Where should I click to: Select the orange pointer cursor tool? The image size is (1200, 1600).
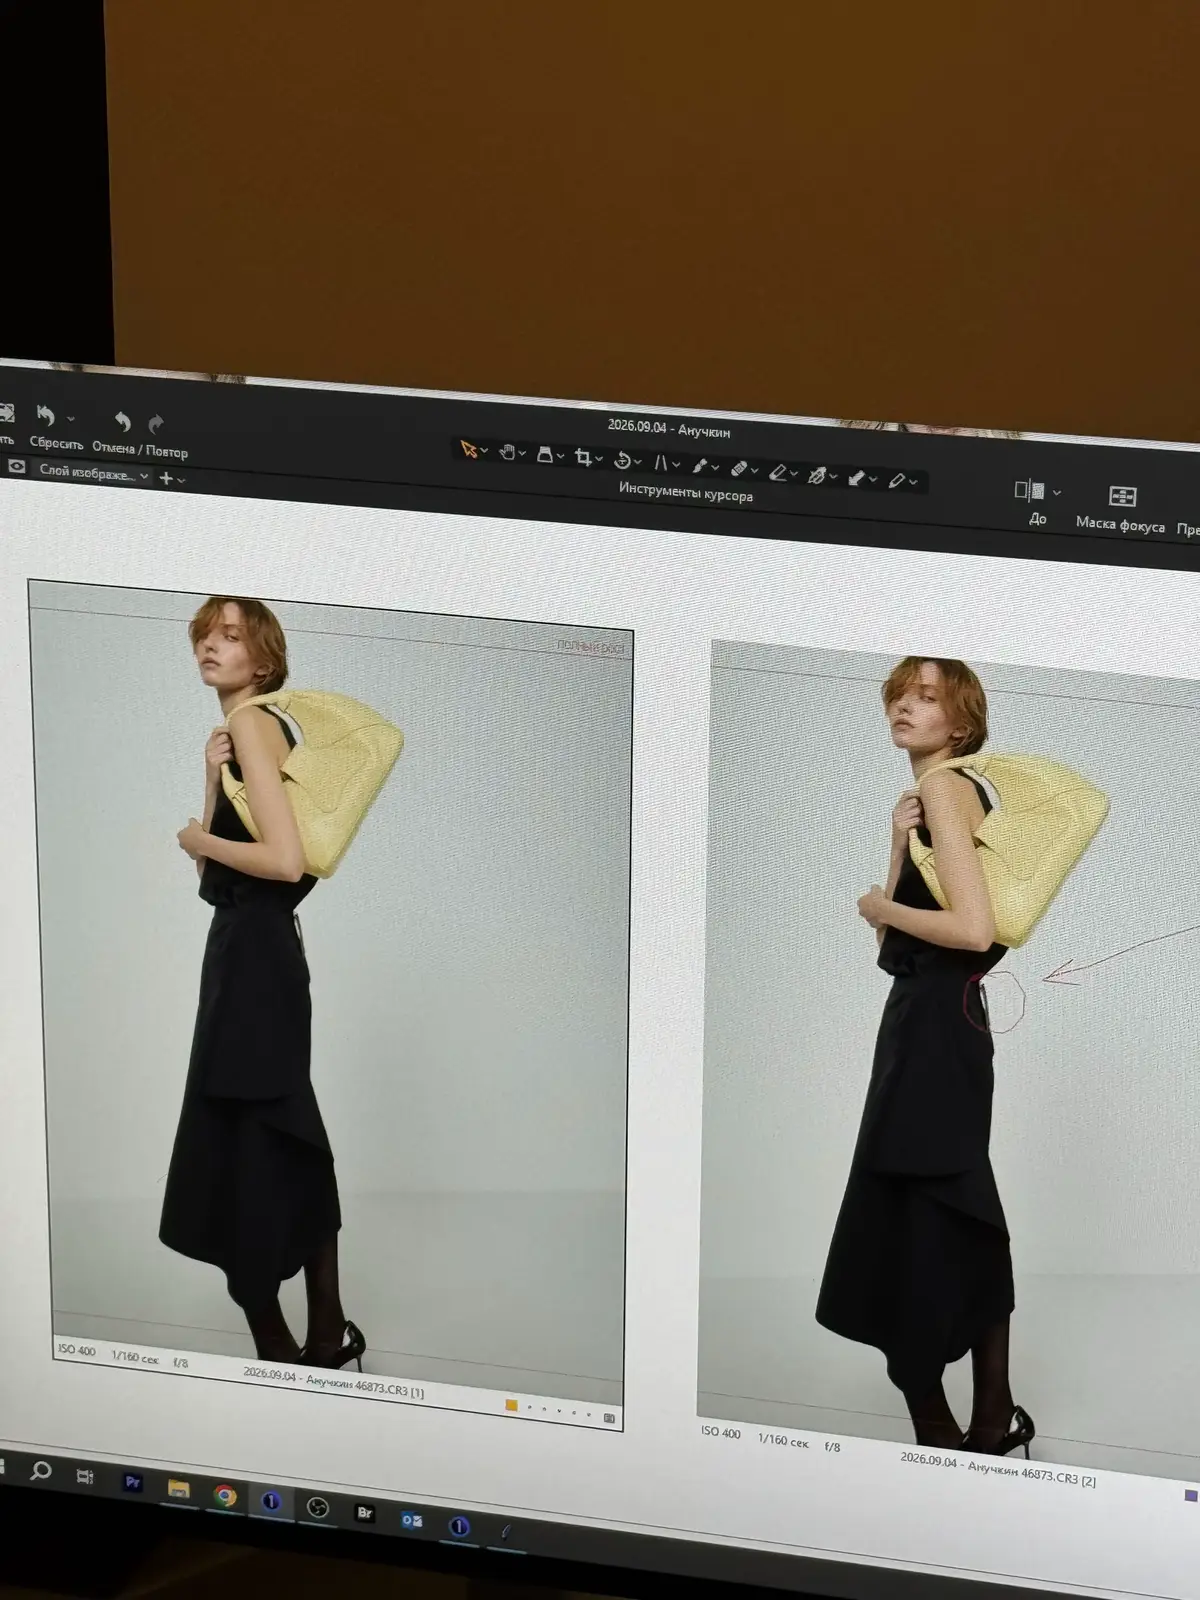click(468, 449)
